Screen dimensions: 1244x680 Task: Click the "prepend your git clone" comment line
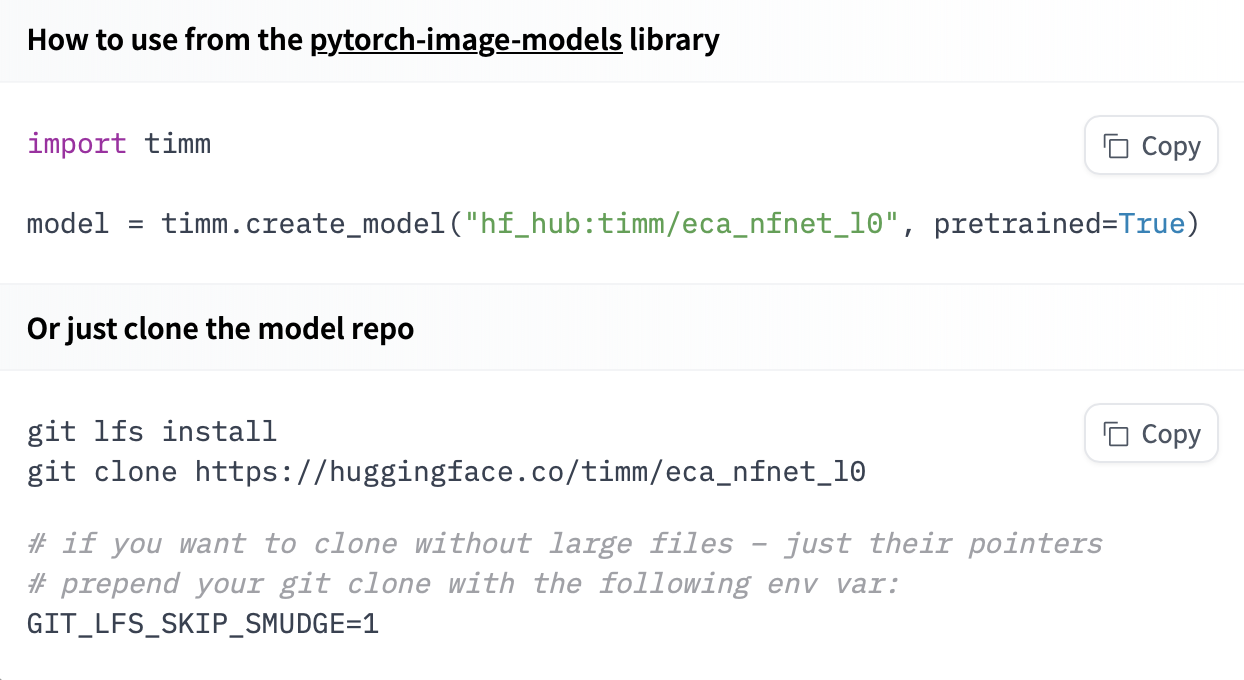pos(464,584)
